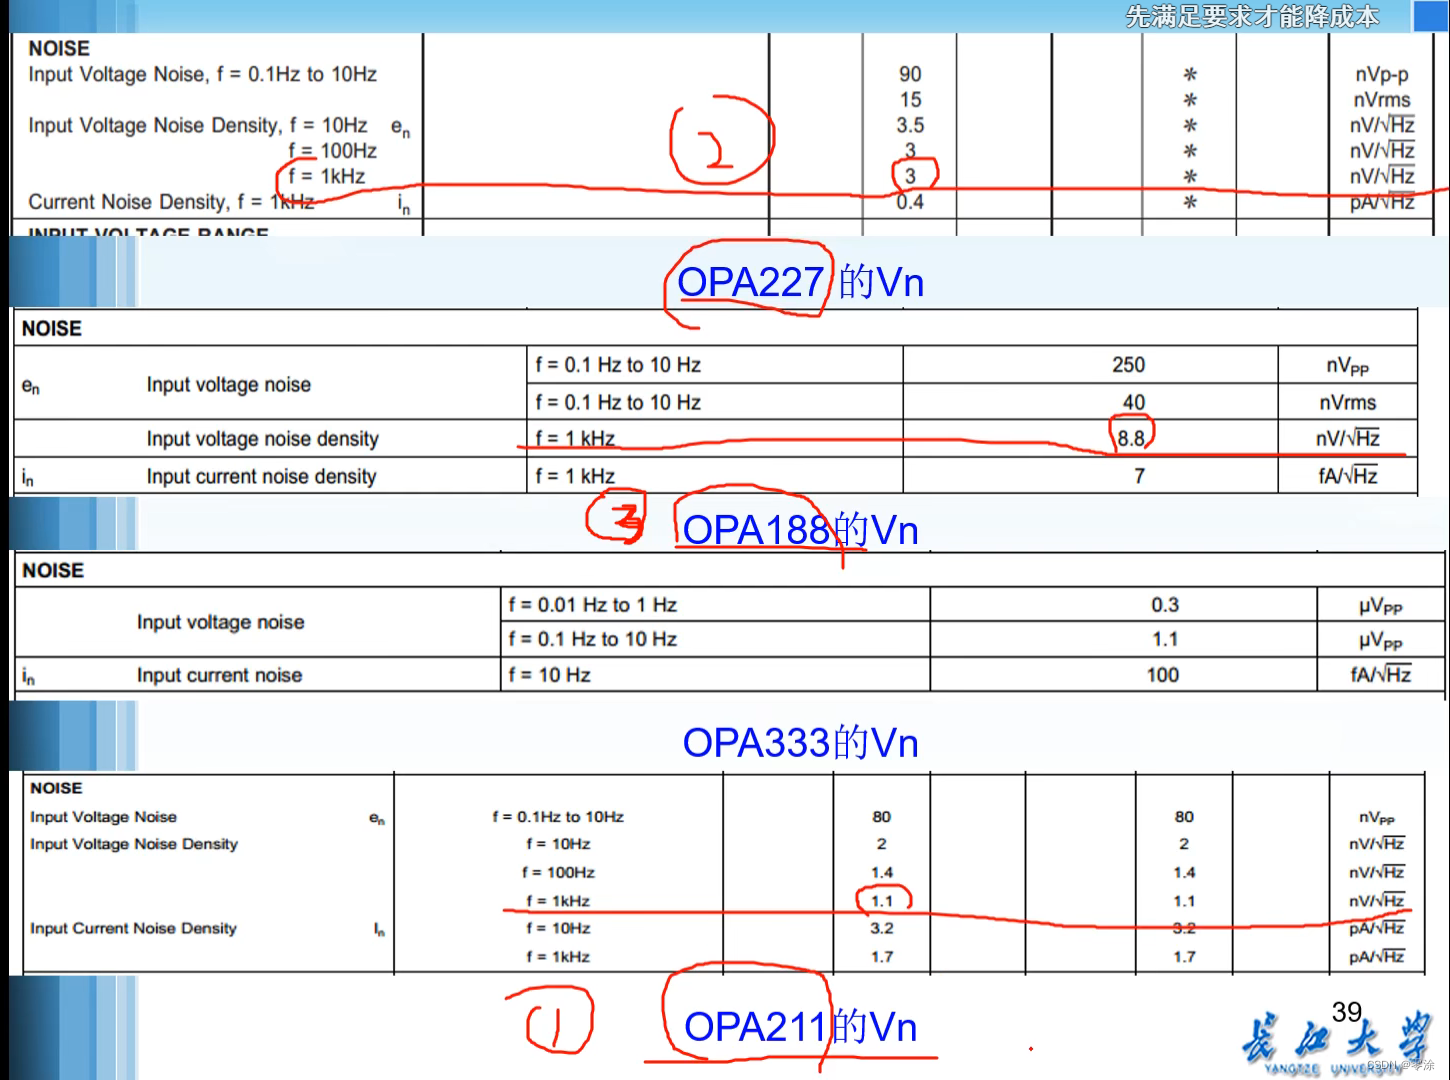1450x1080 pixels.
Task: Select "Current Noise Density, f = 1kHz" label
Action: click(x=171, y=202)
